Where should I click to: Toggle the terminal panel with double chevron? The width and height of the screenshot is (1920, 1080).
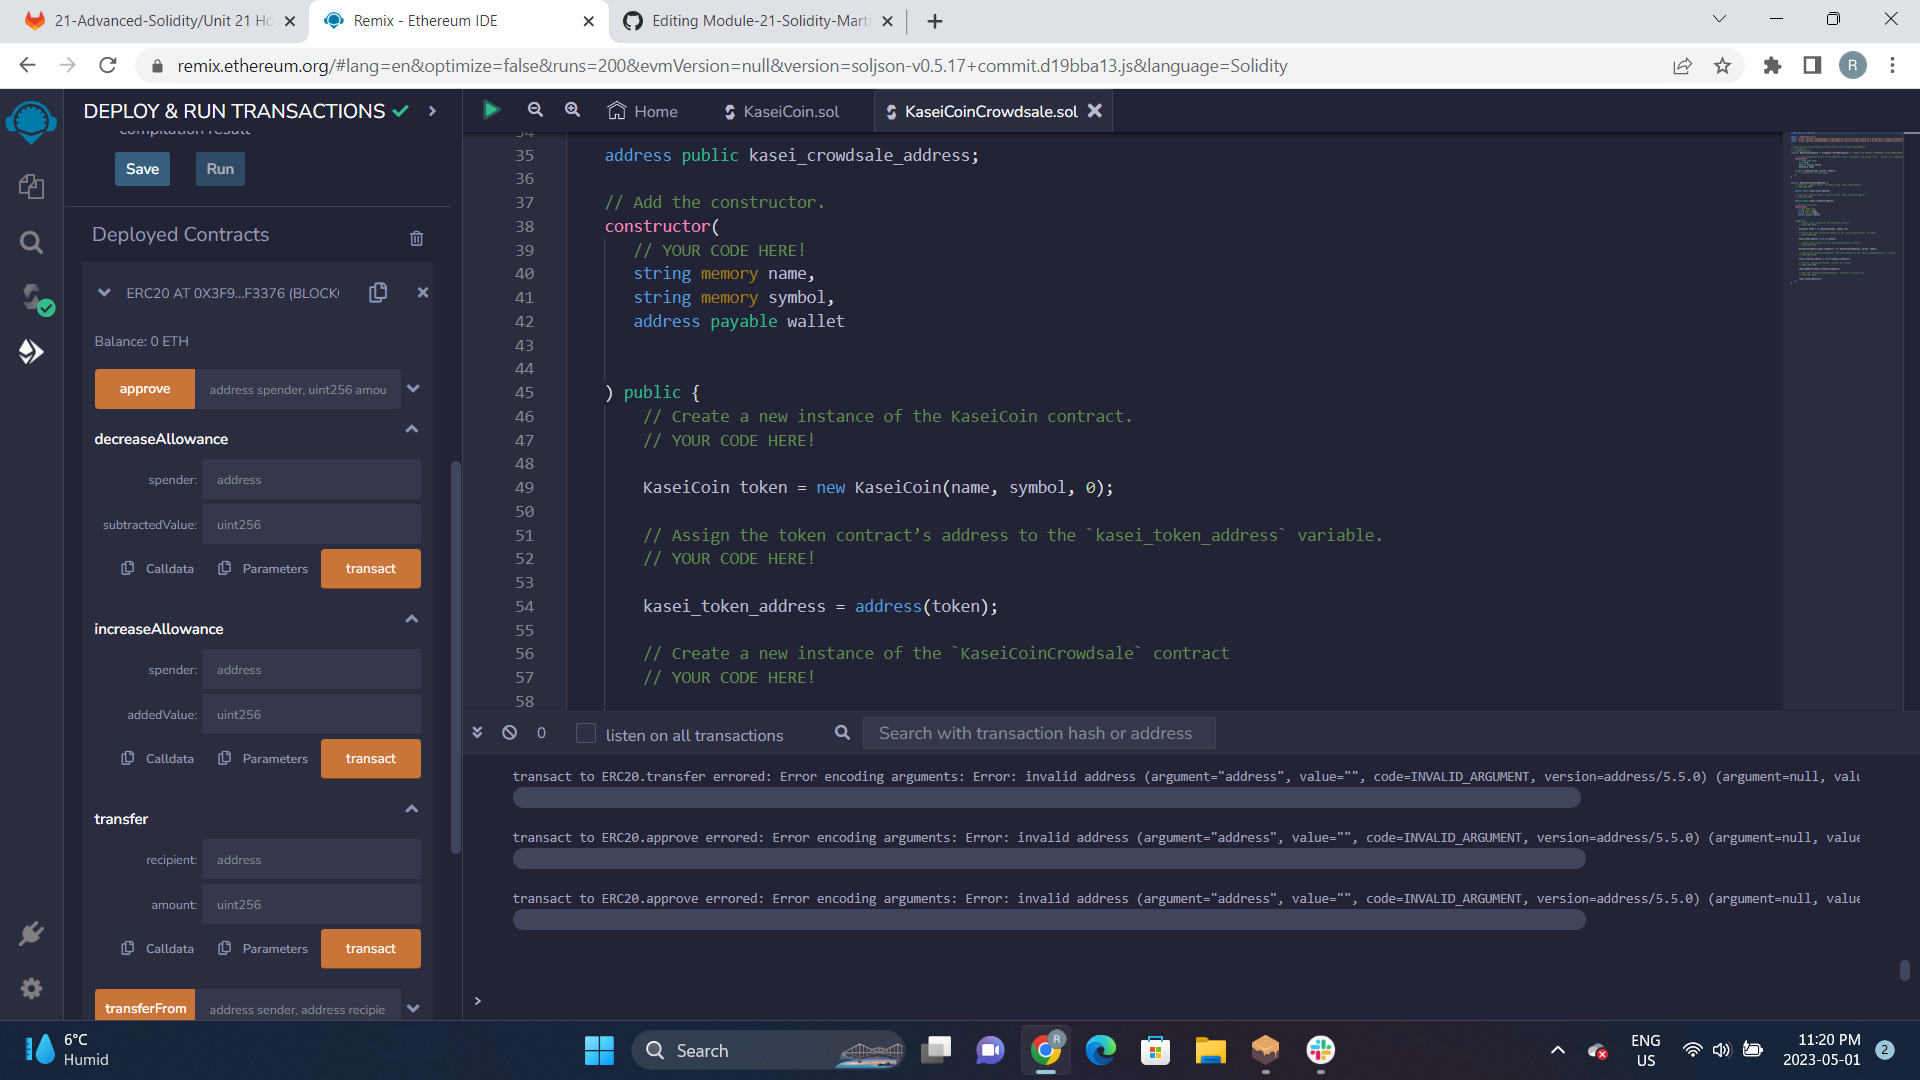coord(477,733)
